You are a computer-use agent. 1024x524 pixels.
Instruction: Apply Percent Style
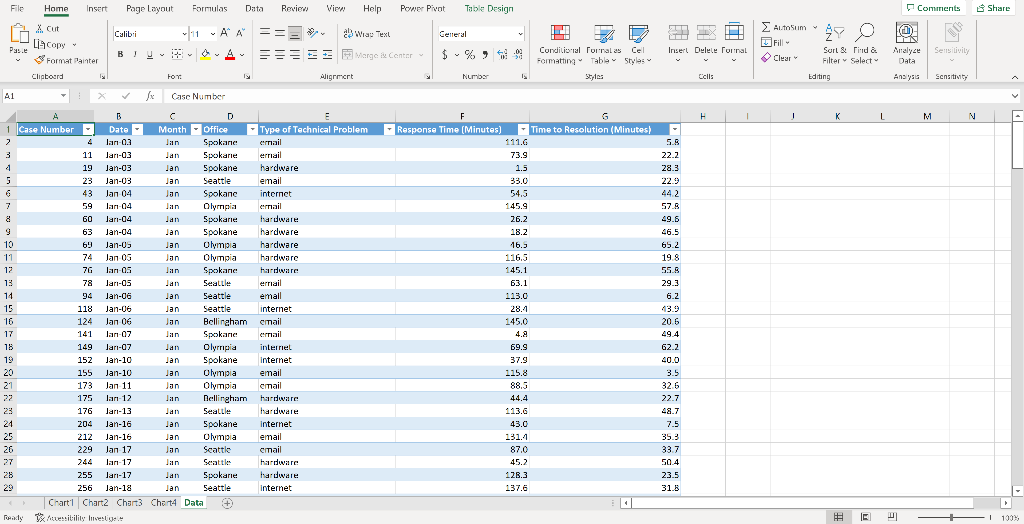(470, 55)
